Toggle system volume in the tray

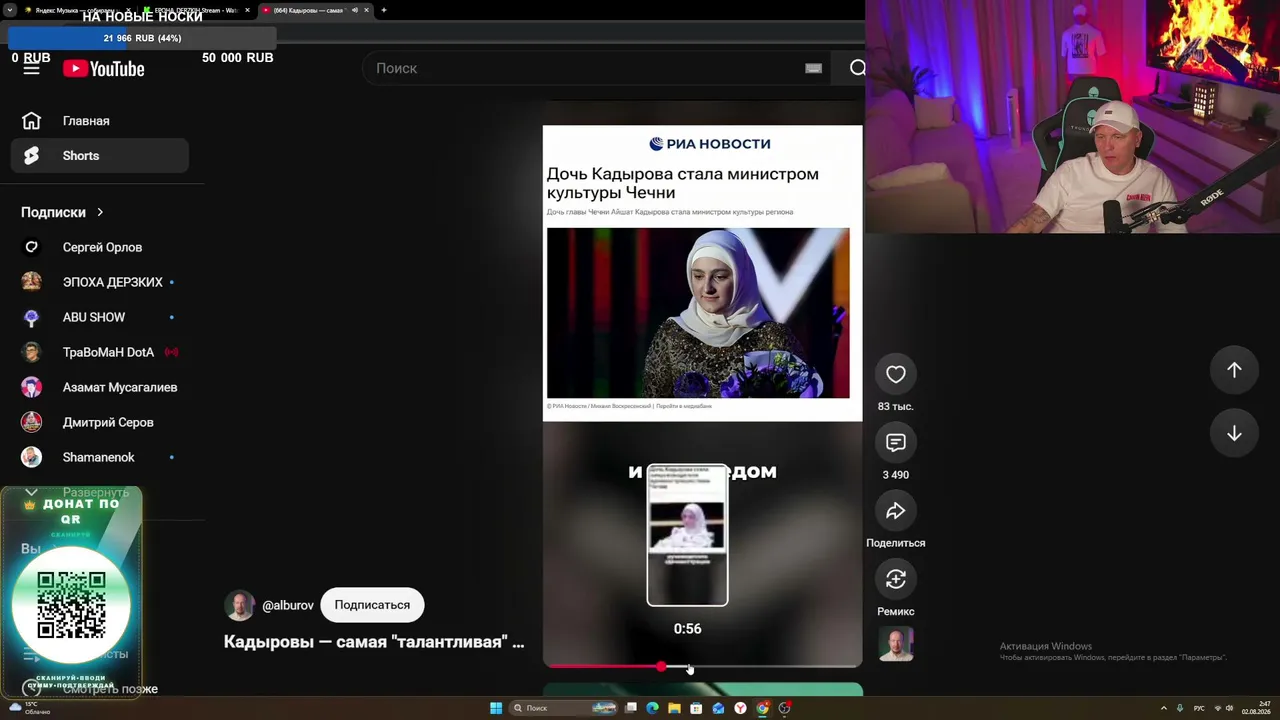[x=1229, y=708]
